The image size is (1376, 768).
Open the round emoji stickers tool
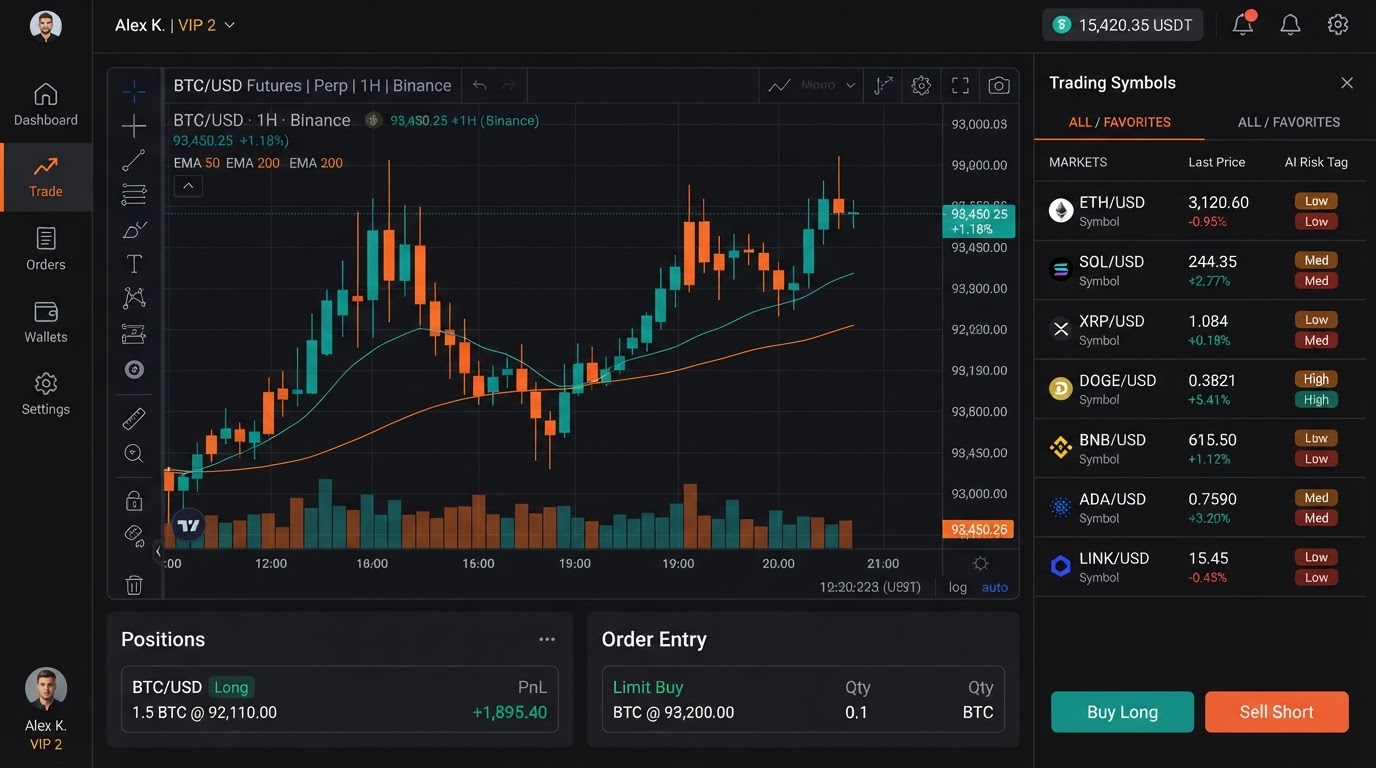click(134, 370)
